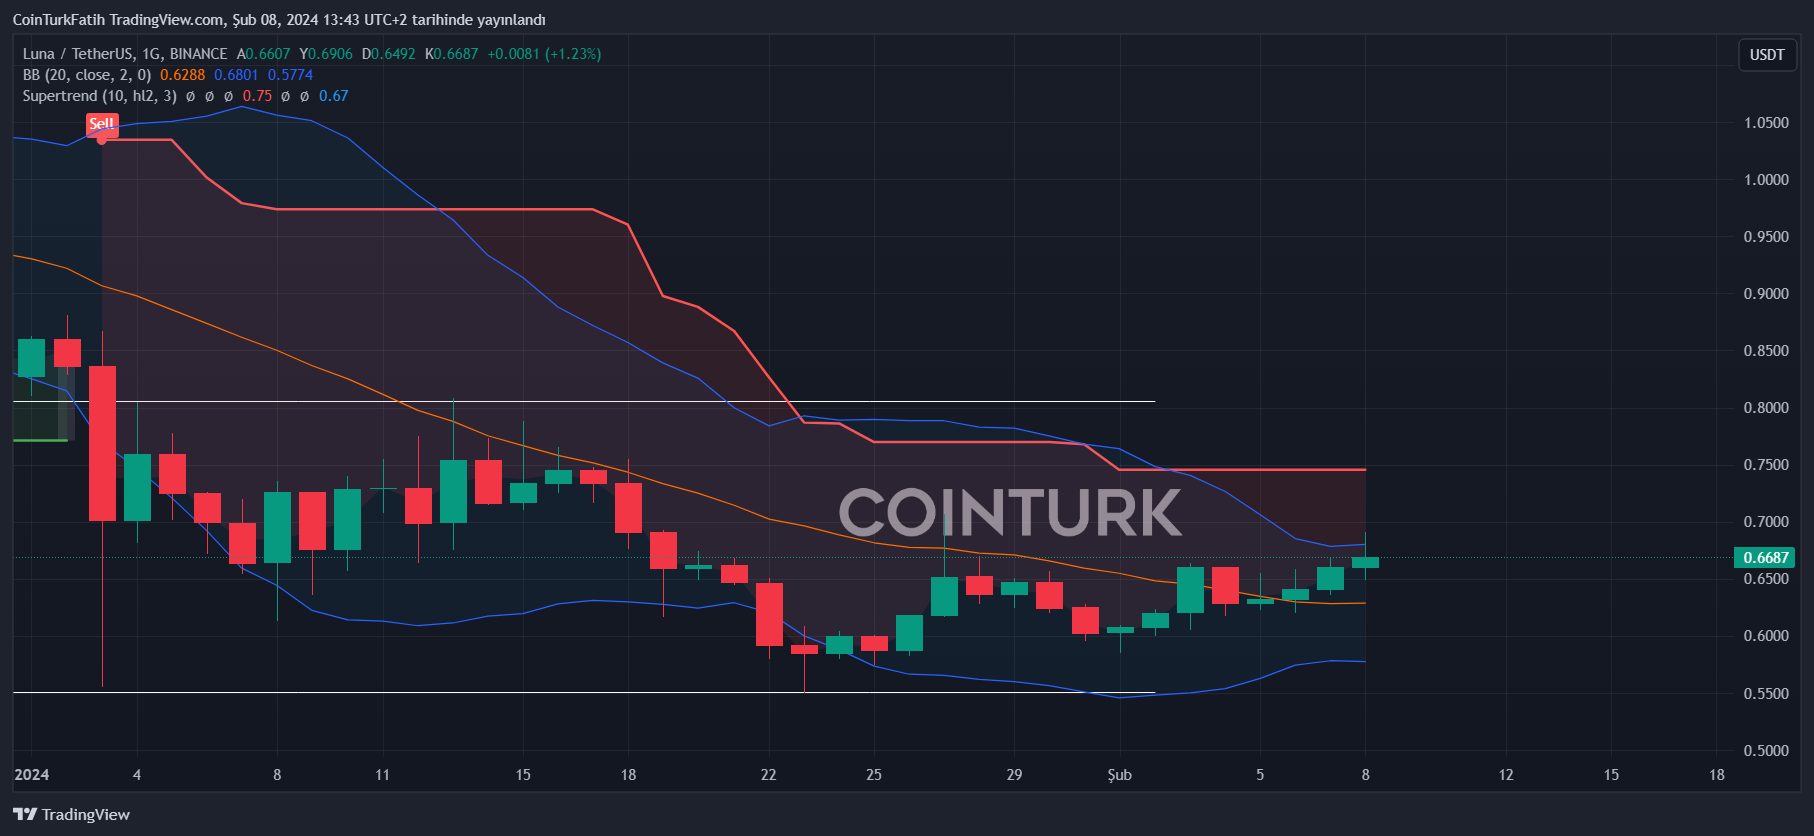
Task: Click the 0.5500 price axis label
Action: click(1766, 694)
